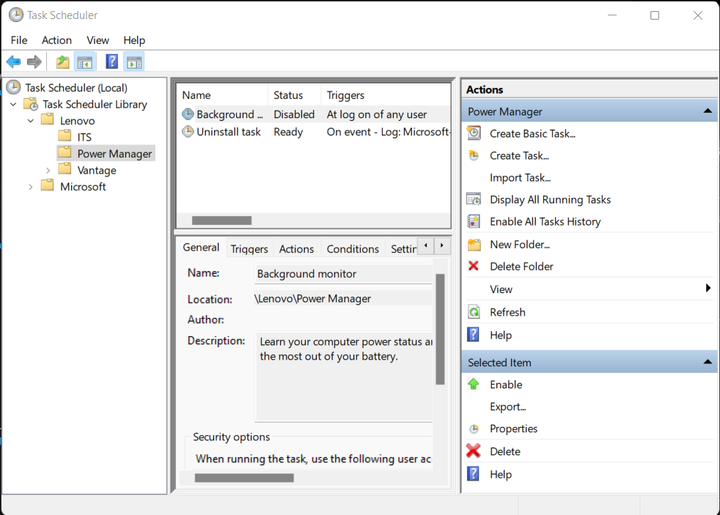Click the Description text box

click(x=343, y=377)
